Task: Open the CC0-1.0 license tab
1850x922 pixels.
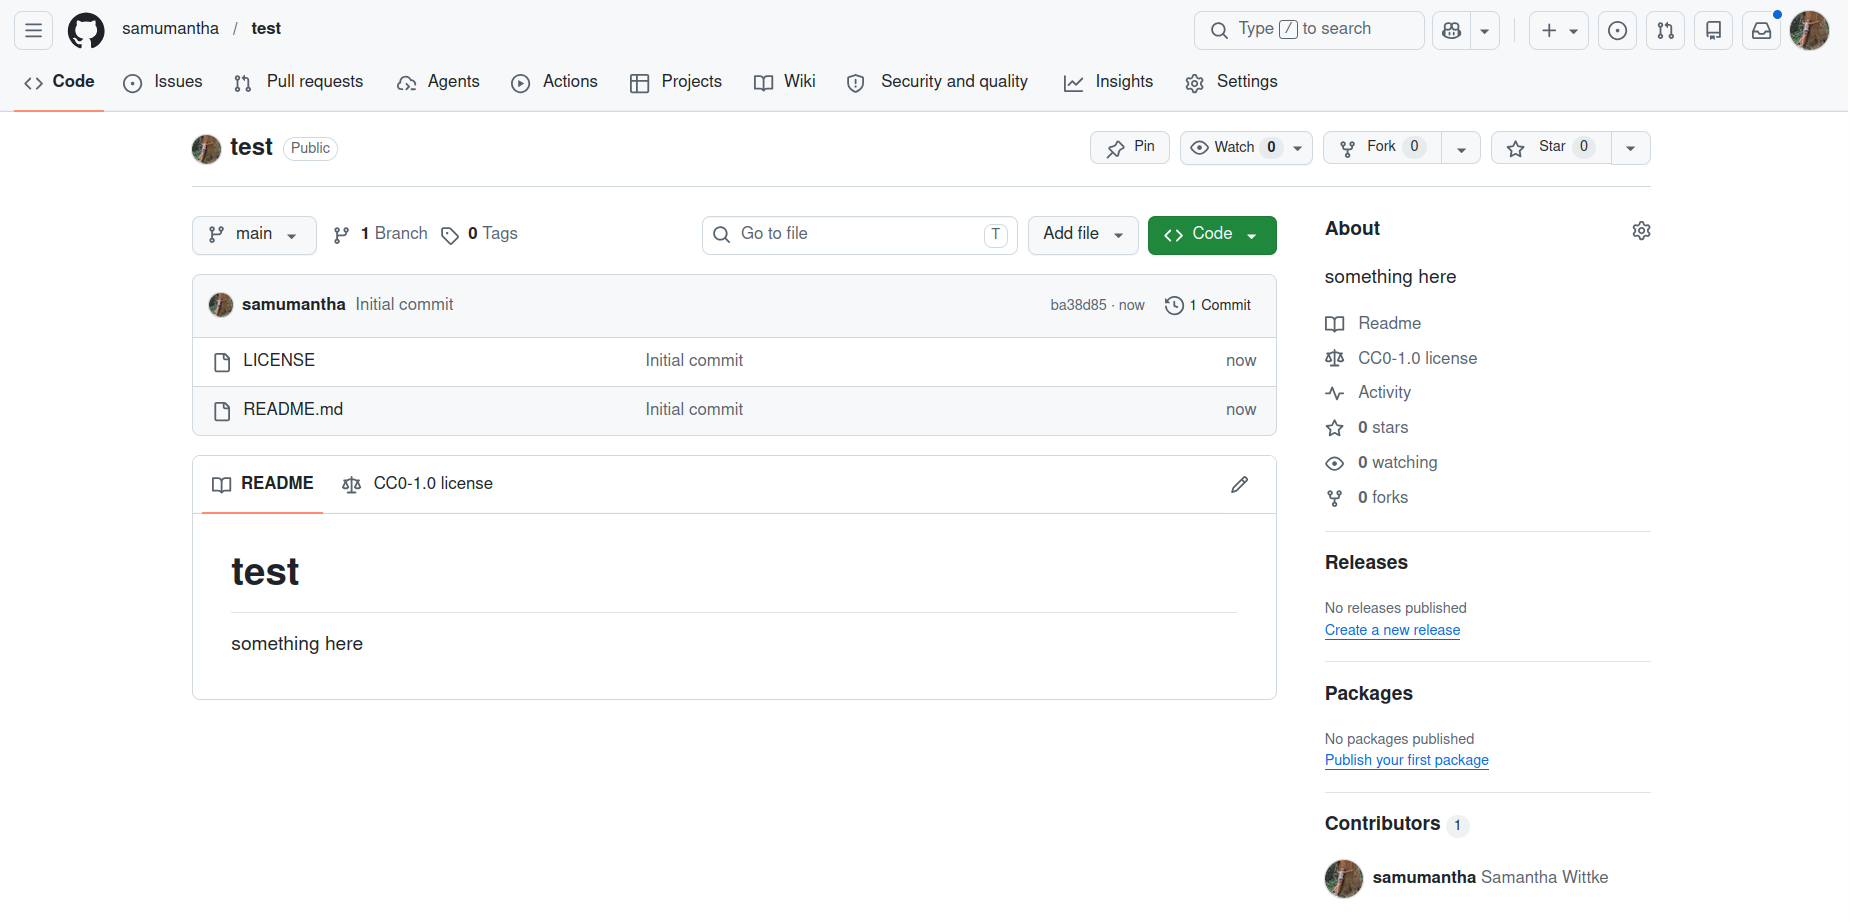Action: point(418,484)
